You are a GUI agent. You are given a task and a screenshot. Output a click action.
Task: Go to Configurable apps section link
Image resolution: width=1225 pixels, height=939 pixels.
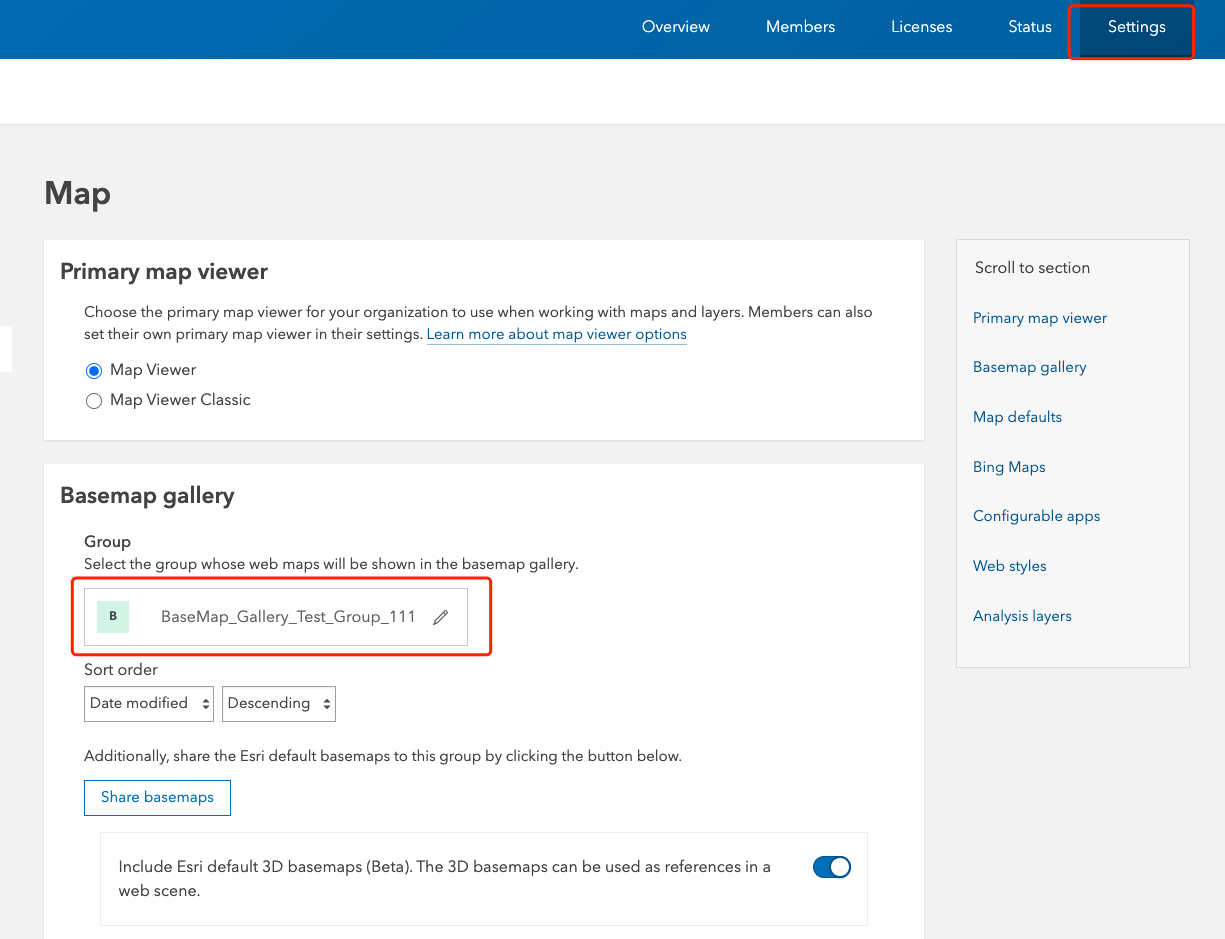click(1036, 516)
